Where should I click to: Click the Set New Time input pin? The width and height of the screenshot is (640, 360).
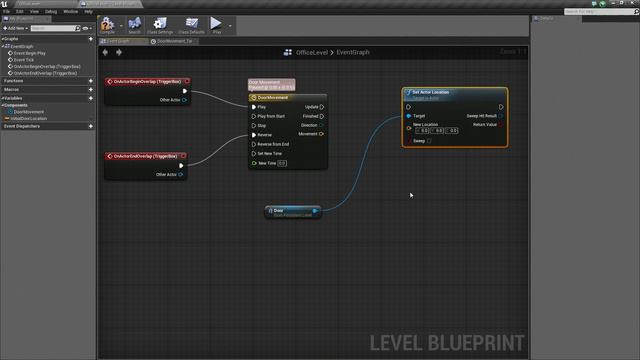click(254, 154)
